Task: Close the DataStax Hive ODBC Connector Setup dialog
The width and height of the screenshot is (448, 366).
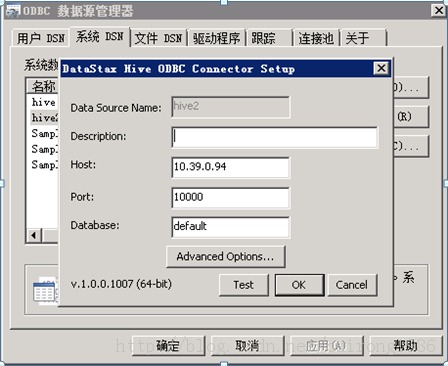Action: click(381, 68)
